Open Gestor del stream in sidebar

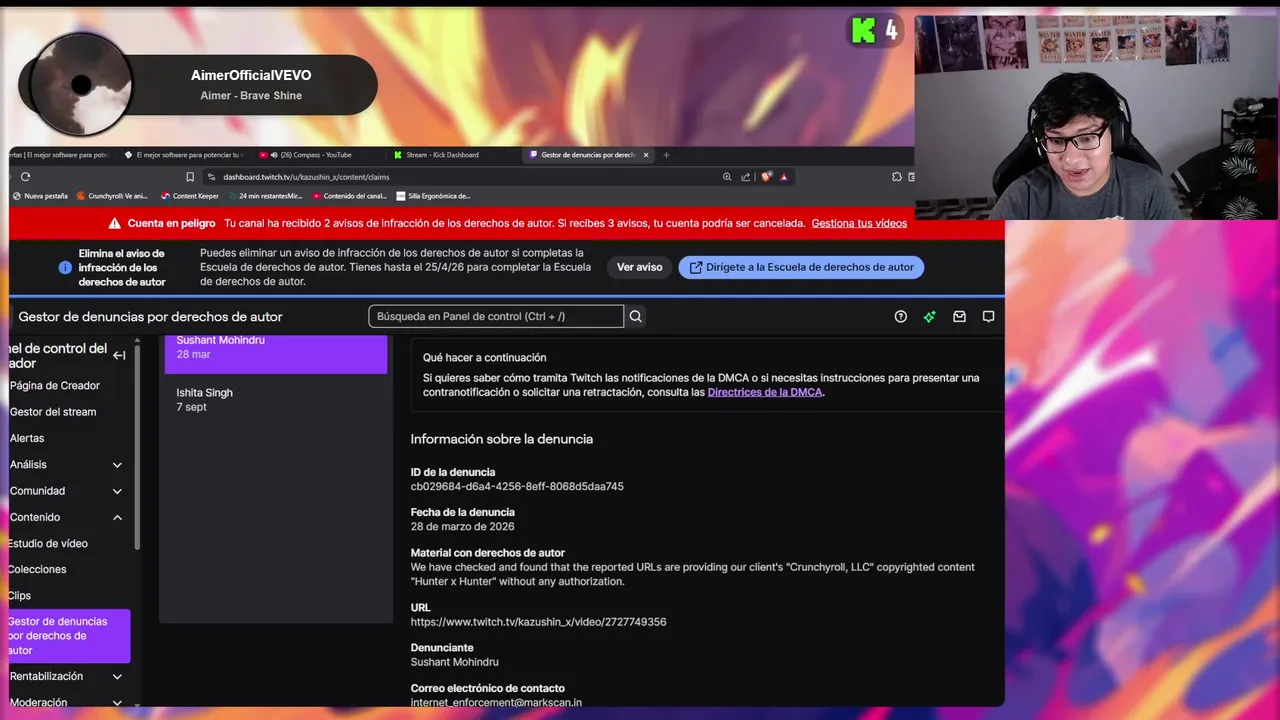(x=53, y=411)
